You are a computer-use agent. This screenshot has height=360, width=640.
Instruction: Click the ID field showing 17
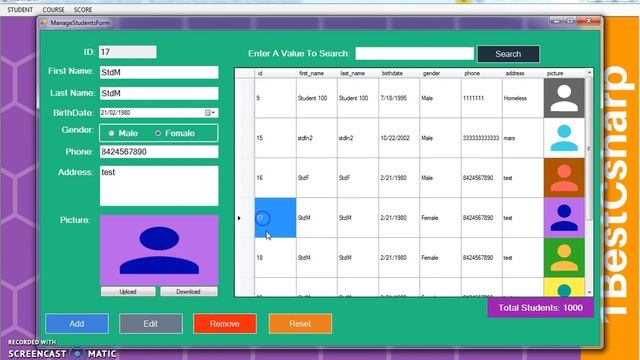(128, 52)
